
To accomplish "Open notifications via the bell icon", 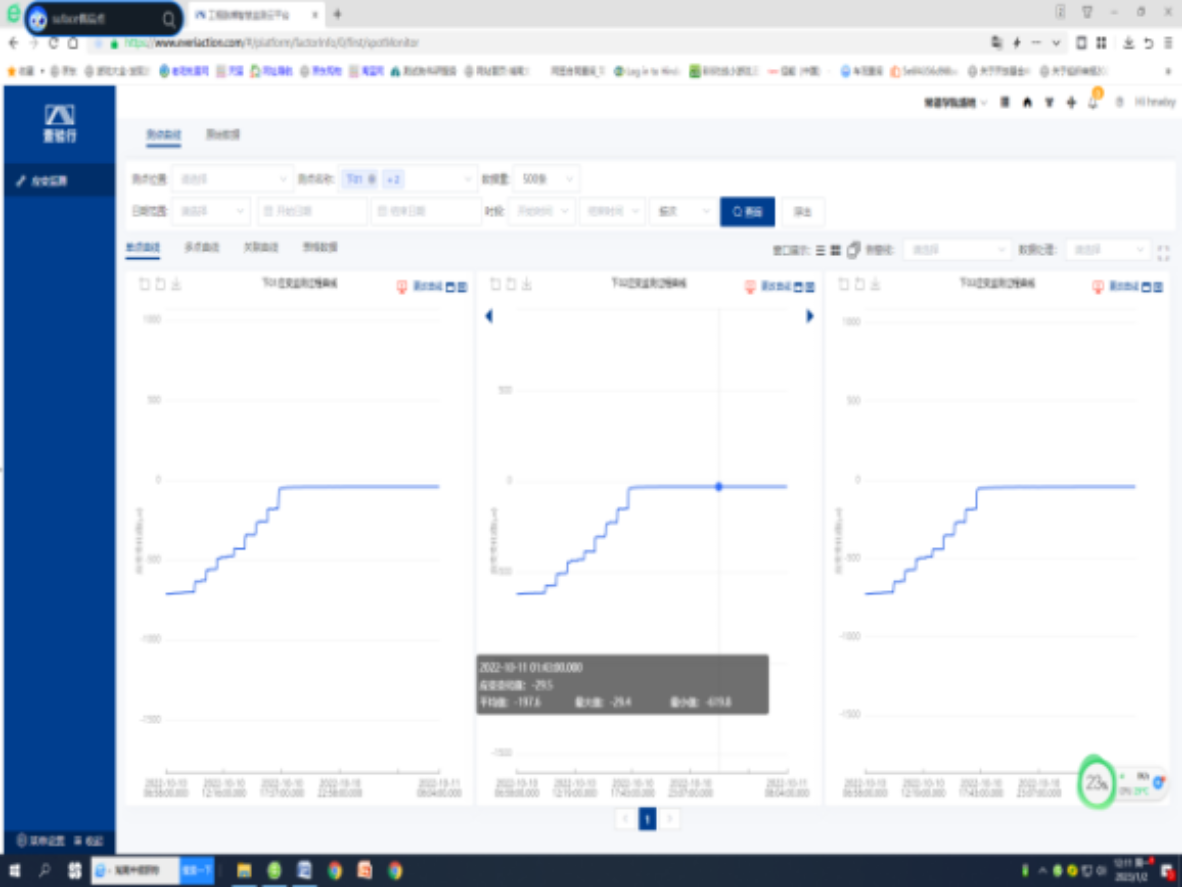I will (1093, 102).
